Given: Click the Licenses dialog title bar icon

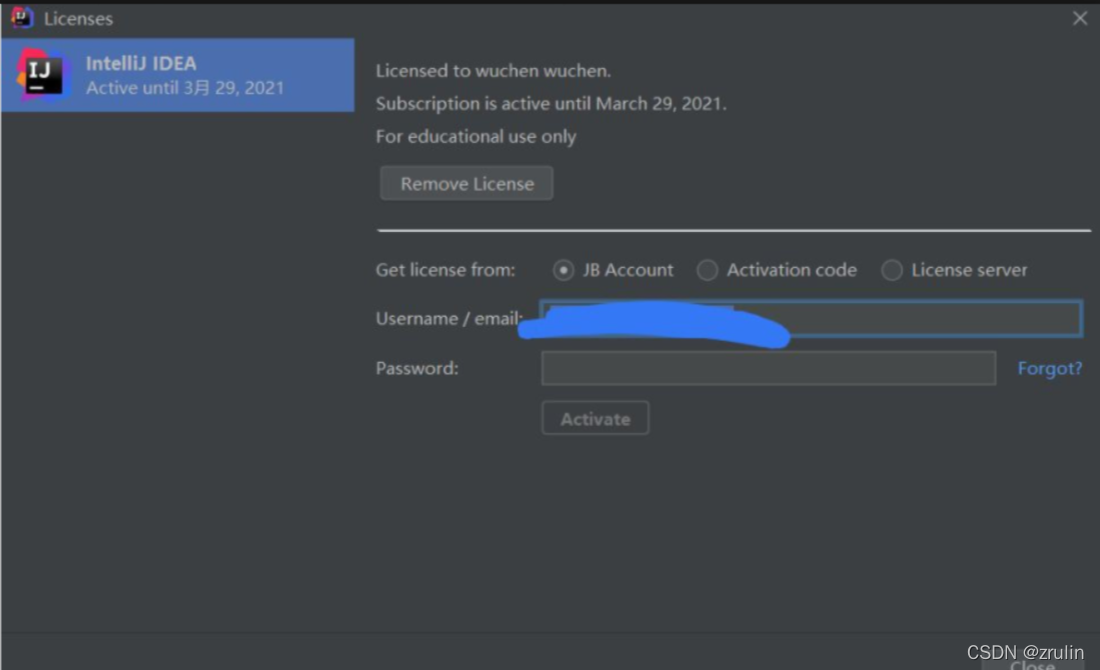Looking at the screenshot, I should pos(22,18).
